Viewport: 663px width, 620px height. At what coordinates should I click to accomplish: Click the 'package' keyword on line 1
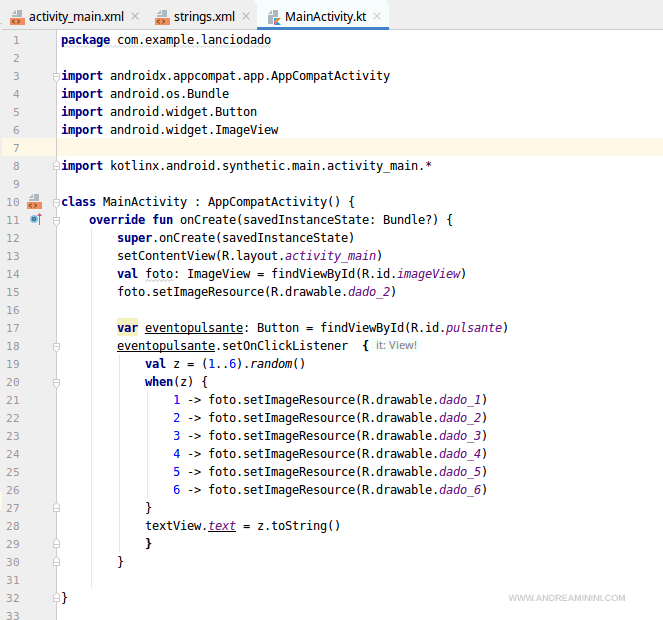pos(85,40)
